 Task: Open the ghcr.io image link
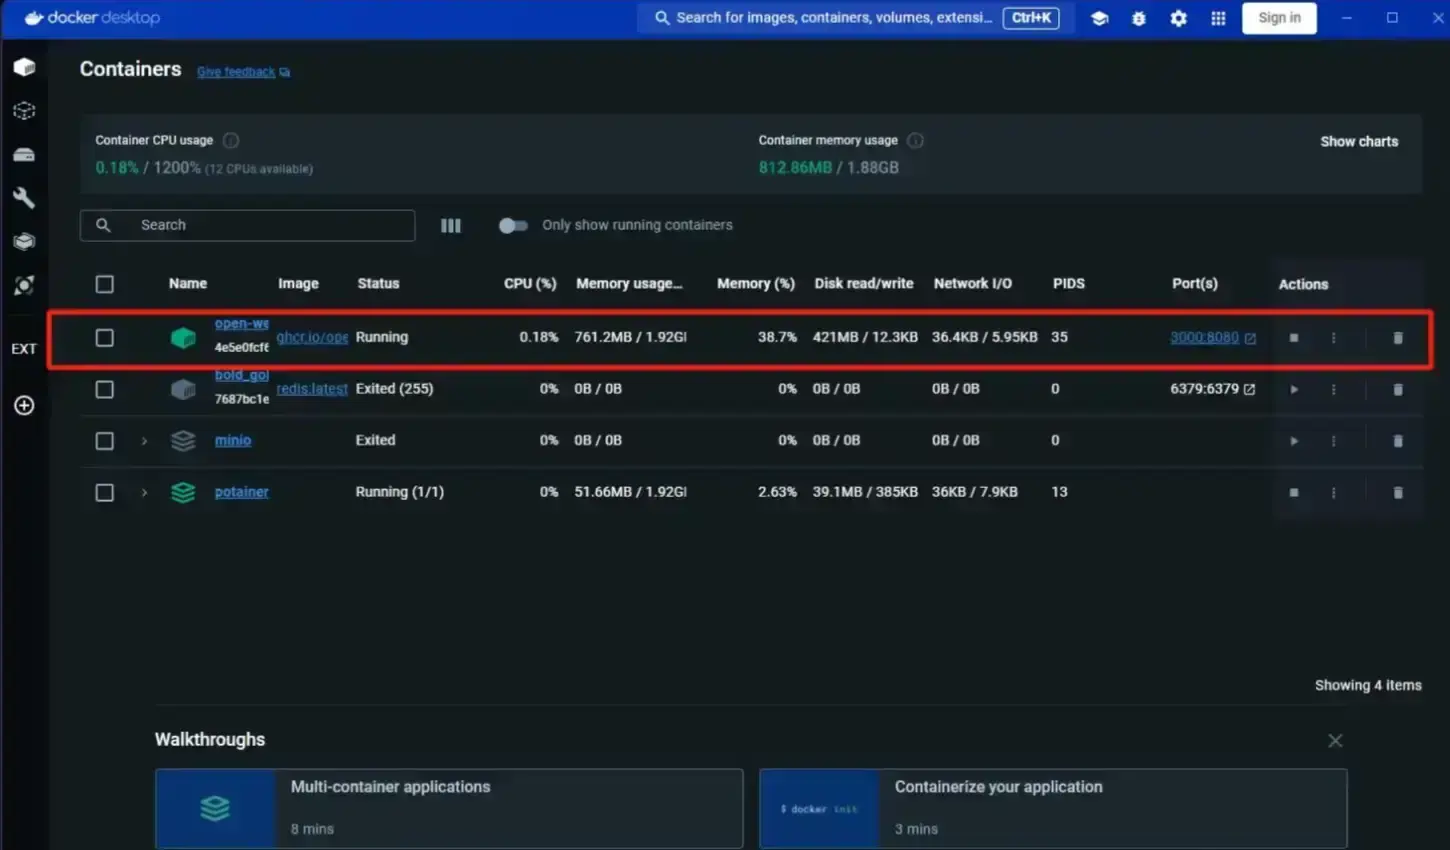click(312, 337)
